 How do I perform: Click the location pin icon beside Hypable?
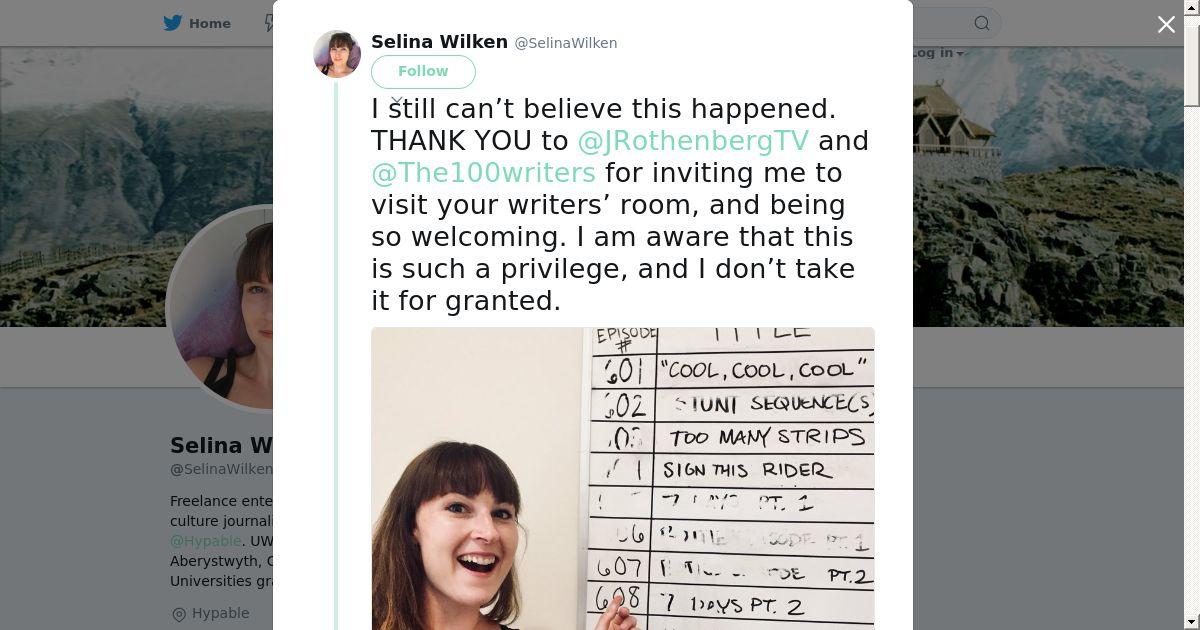[x=179, y=614]
